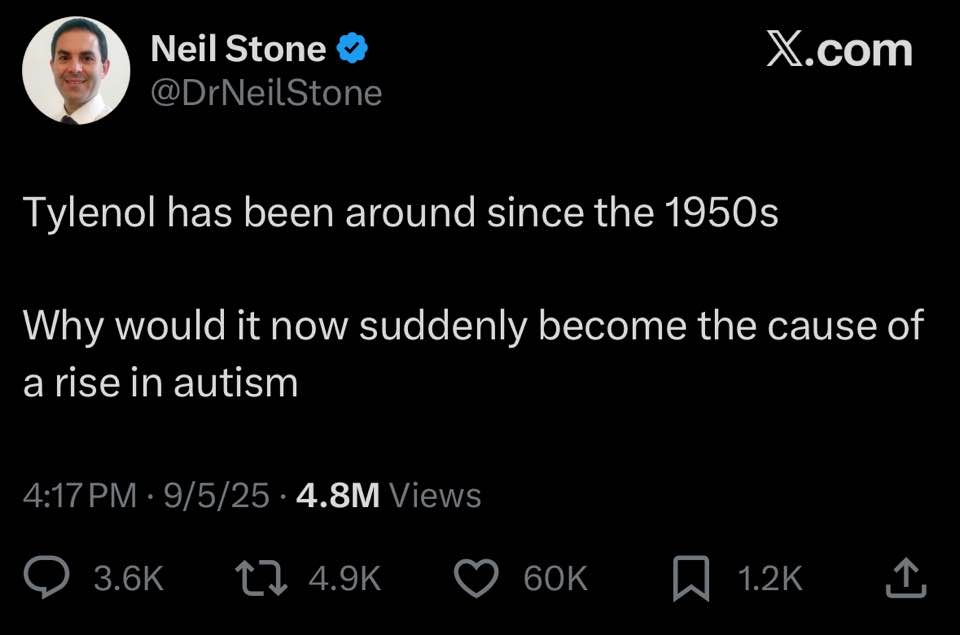This screenshot has height=635, width=960.
Task: Click the line mentioning Tylenol and the 1950s
Action: (400, 213)
